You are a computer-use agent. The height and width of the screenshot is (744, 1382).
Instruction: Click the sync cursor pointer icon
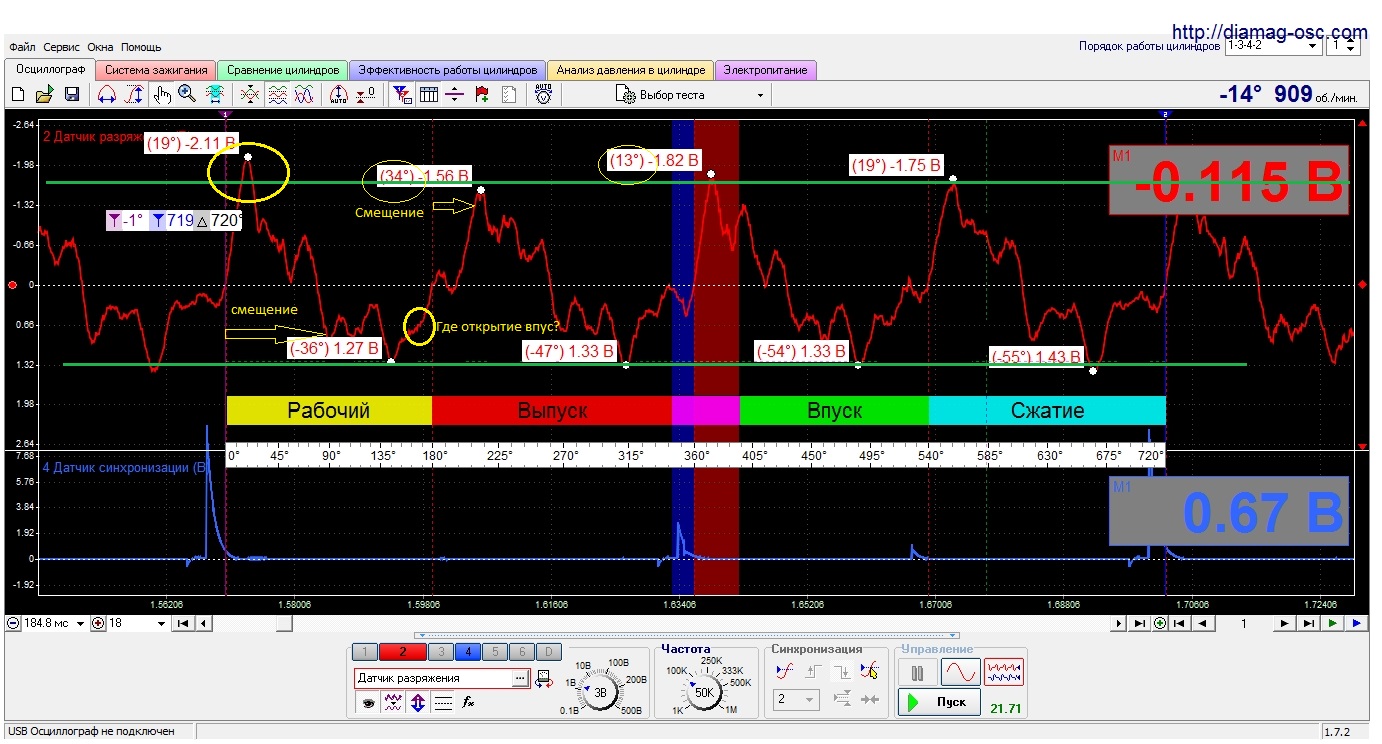(x=870, y=672)
